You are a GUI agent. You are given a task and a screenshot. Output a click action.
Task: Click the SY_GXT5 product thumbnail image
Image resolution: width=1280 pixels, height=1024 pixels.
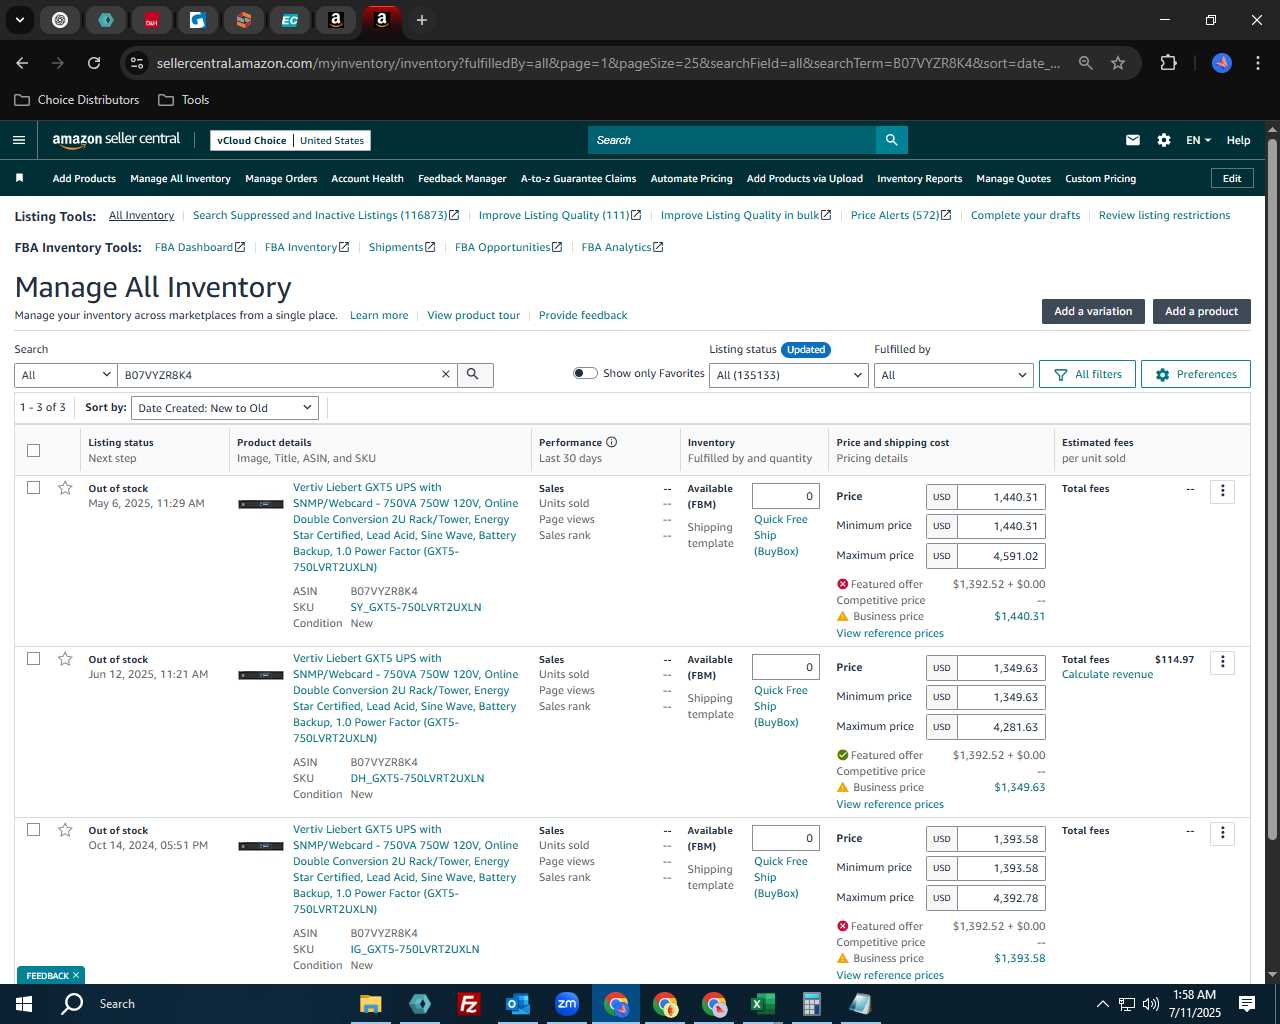pos(261,504)
